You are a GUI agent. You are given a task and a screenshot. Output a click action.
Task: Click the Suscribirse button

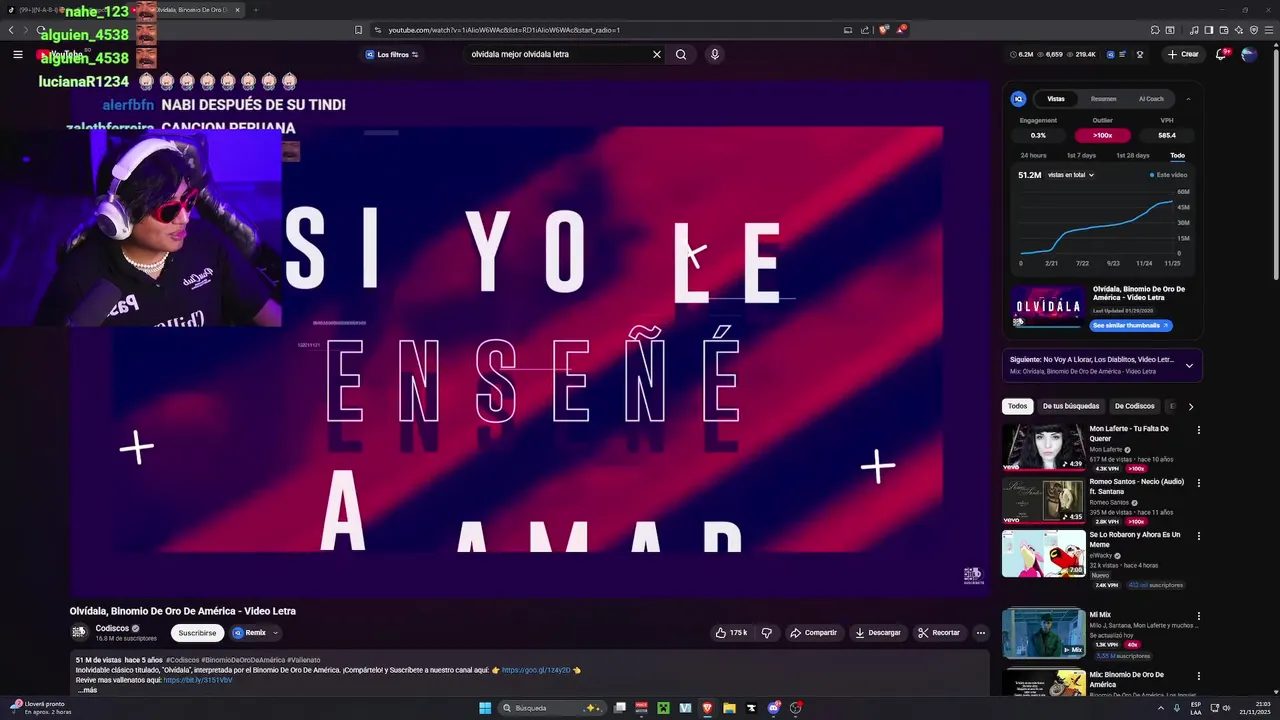click(x=197, y=633)
